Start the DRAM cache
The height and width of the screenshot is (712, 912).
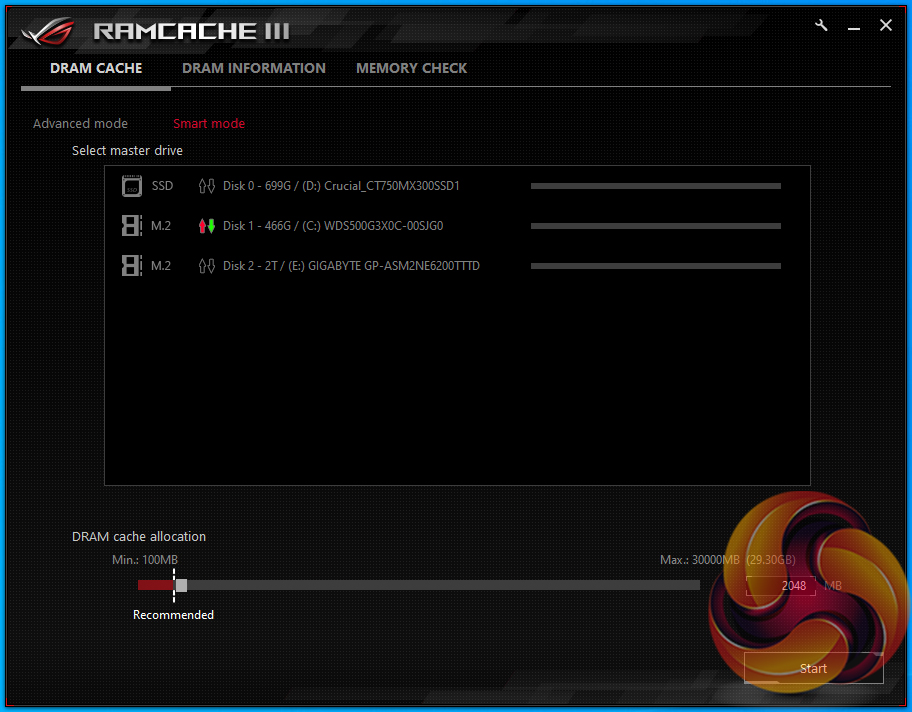point(813,668)
